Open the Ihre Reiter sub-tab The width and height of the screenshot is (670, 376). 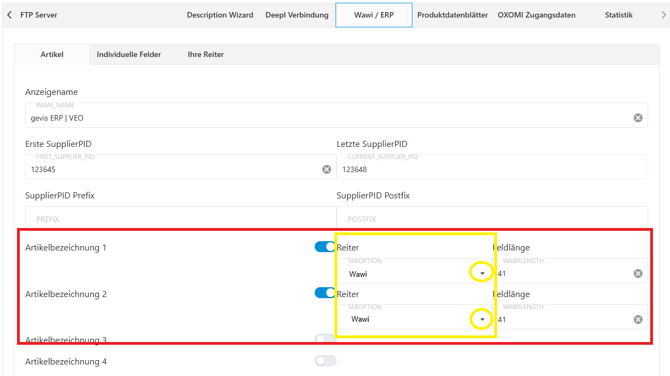pos(206,54)
